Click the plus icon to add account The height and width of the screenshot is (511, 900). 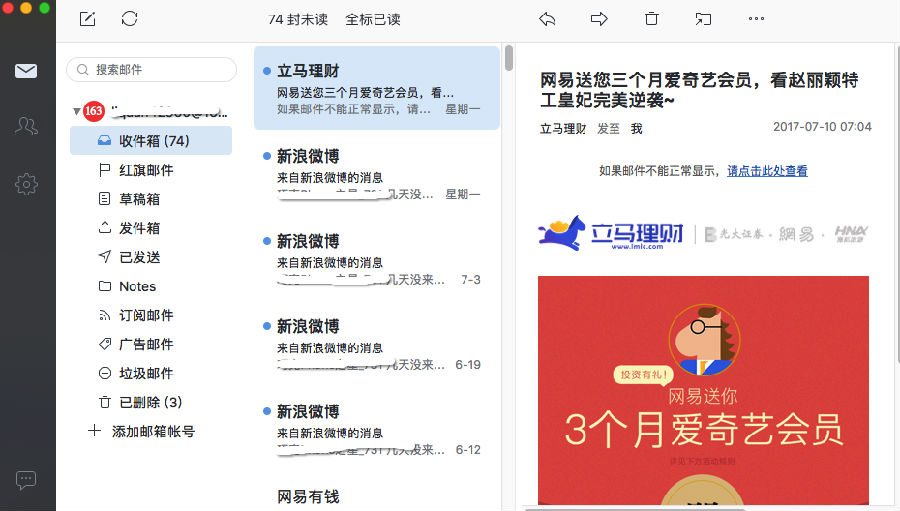click(94, 431)
